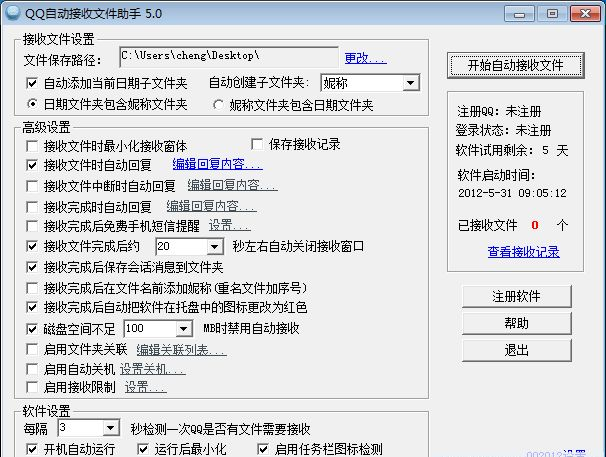The height and width of the screenshot is (457, 606).
Task: Enable 接收完成时自动回复 checkbox
Action: (32, 207)
